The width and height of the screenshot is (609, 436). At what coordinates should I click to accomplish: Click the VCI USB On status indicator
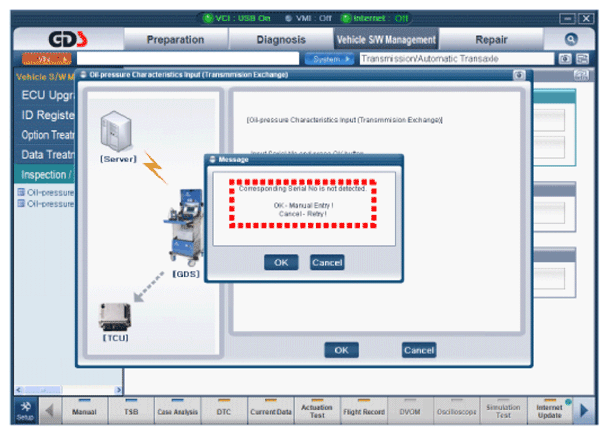click(237, 18)
